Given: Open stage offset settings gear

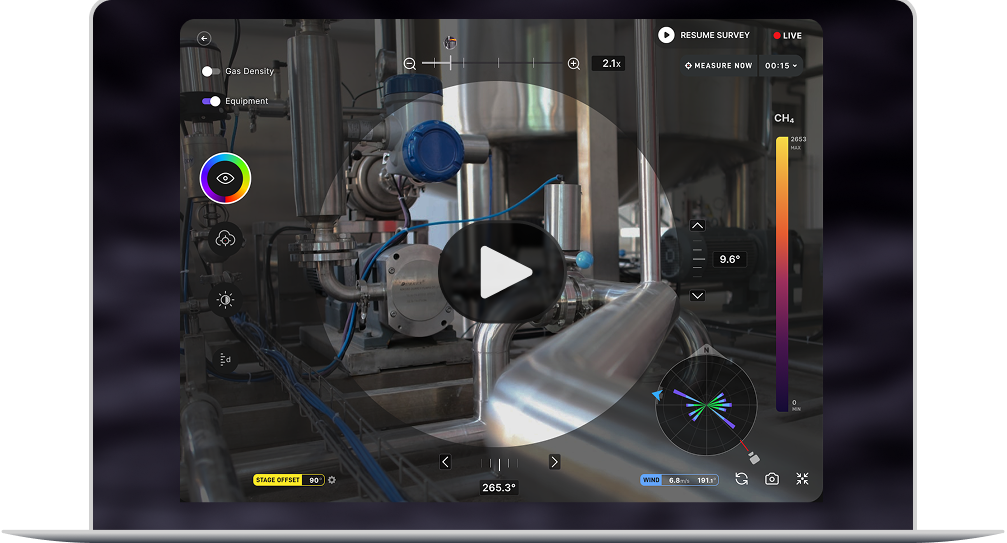Looking at the screenshot, I should pyautogui.click(x=332, y=480).
